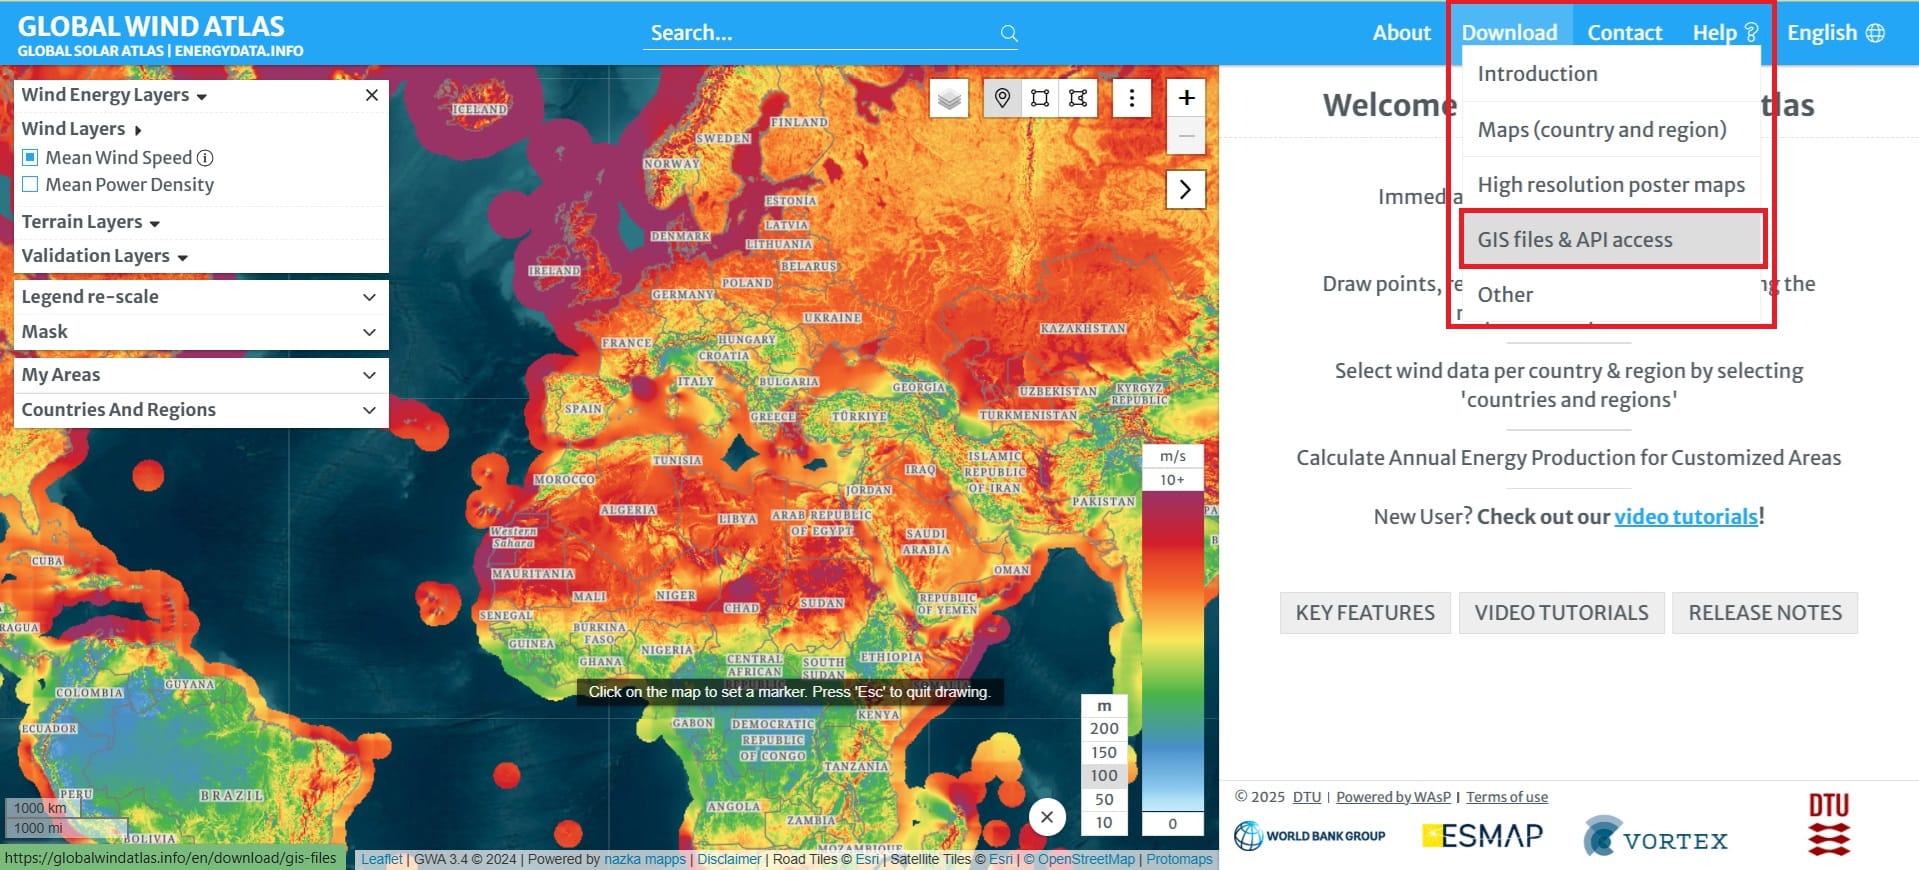Click the language globe icon
1919x870 pixels.
coord(1875,33)
